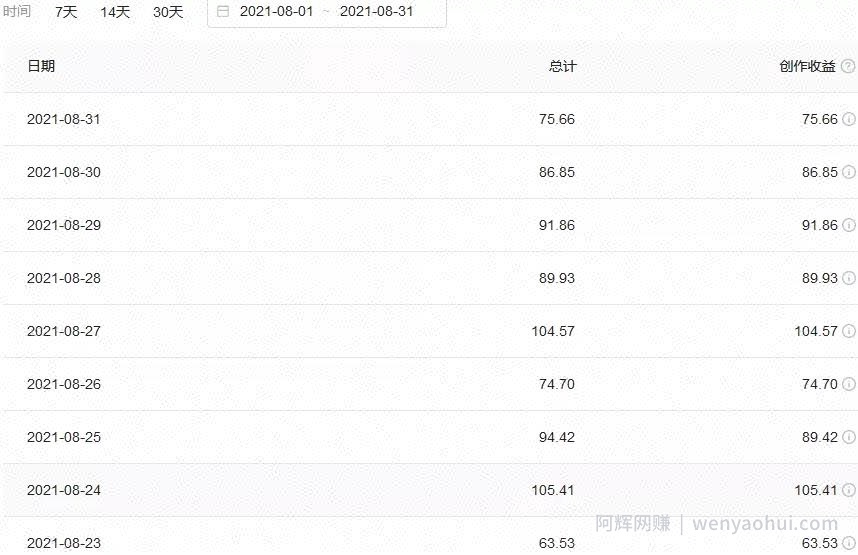Select the date 2021-08-24 row

pos(429,490)
